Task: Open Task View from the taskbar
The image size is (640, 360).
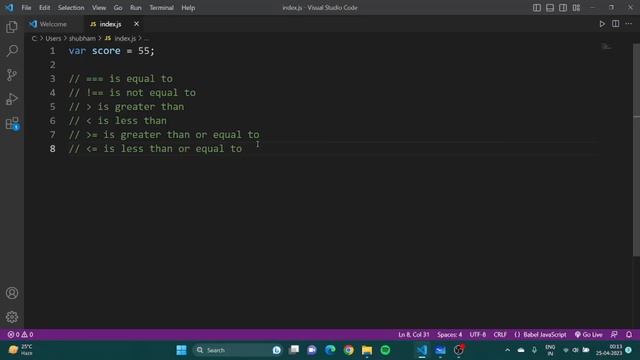Action: point(294,350)
